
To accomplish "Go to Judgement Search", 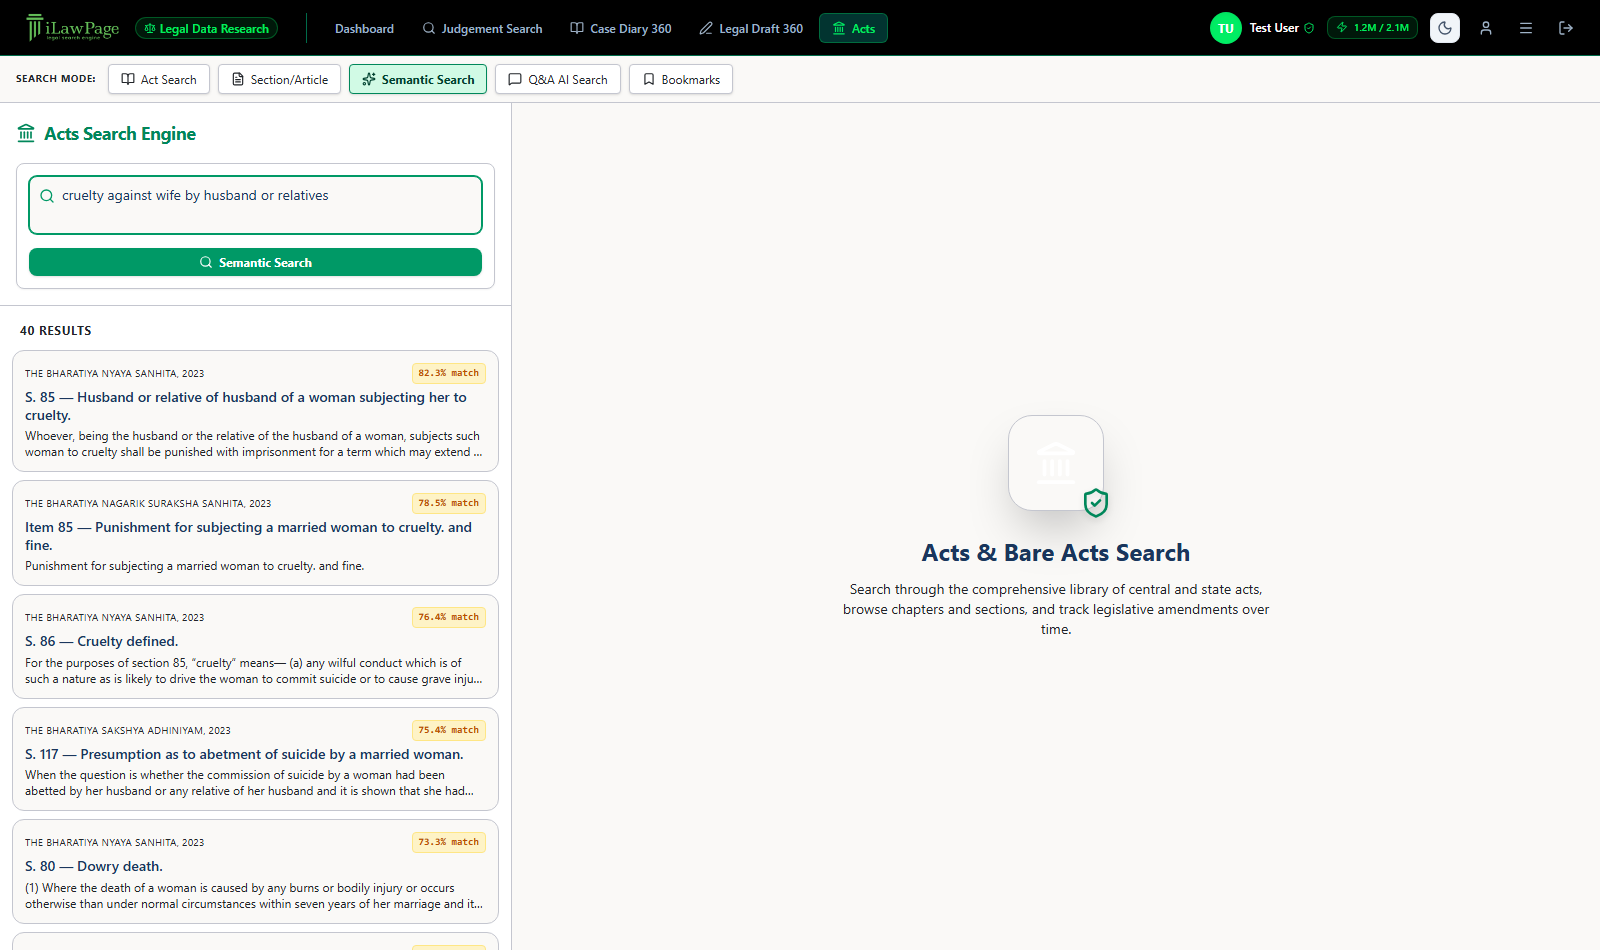I will click(x=482, y=28).
